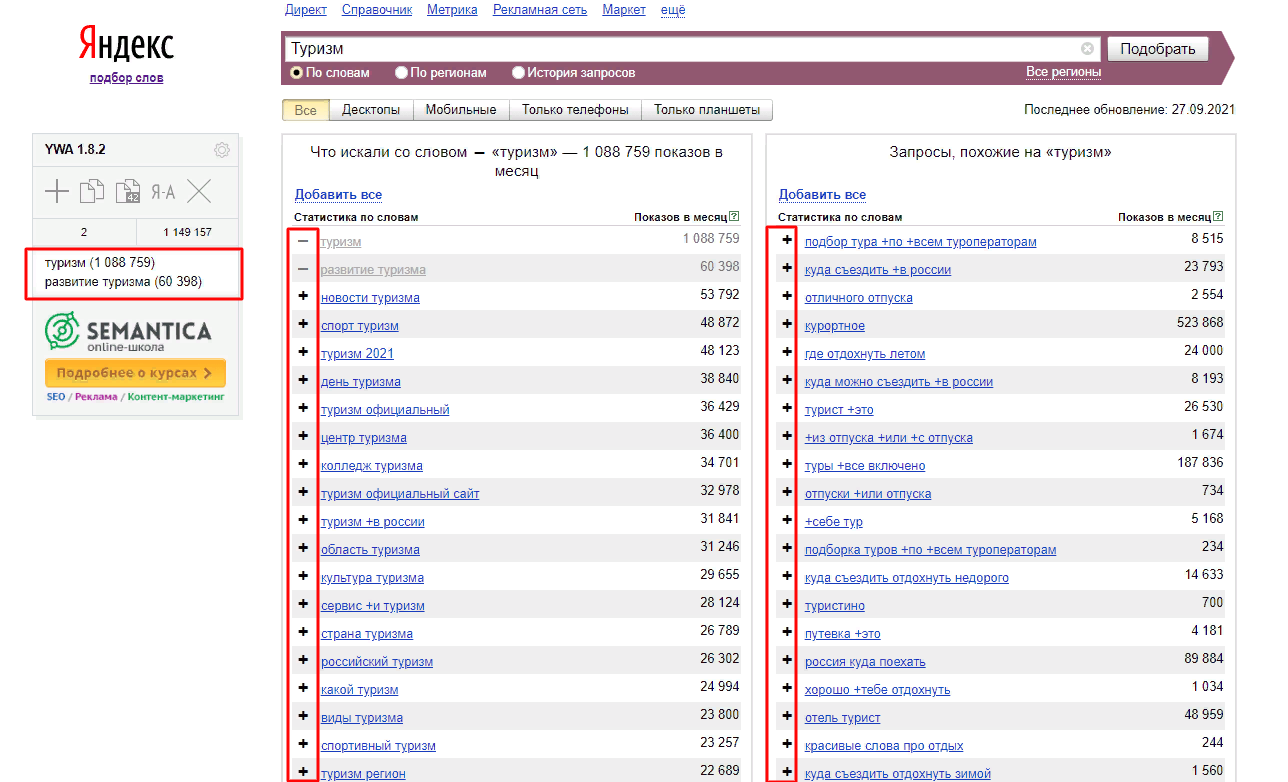
Task: Click 'Добавить все' in the left results panel
Action: pos(338,195)
